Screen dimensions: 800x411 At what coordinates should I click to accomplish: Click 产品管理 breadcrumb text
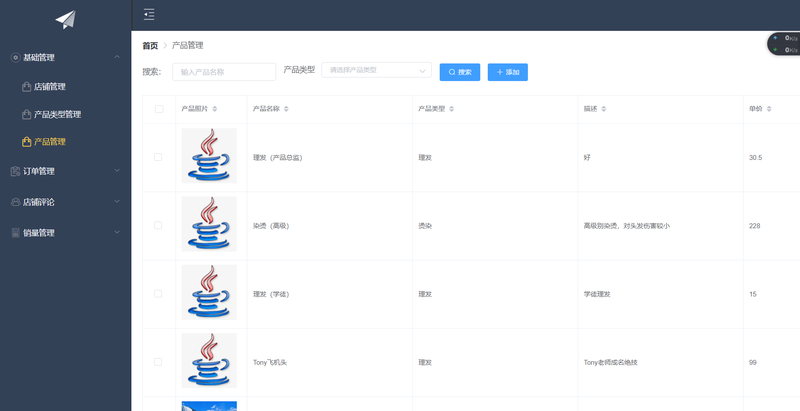click(187, 45)
